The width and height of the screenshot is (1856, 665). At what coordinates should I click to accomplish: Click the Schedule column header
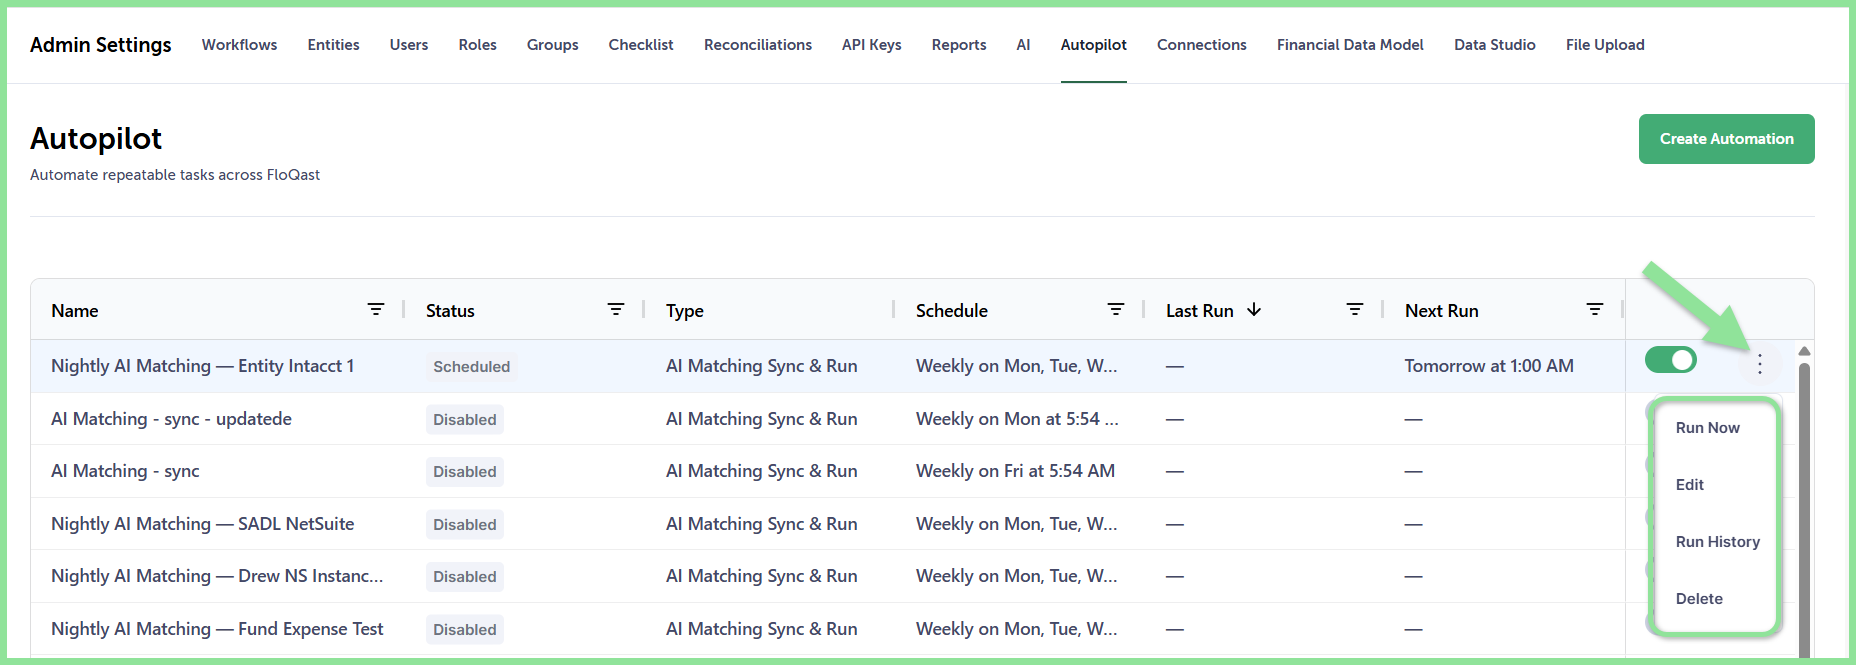pos(952,311)
